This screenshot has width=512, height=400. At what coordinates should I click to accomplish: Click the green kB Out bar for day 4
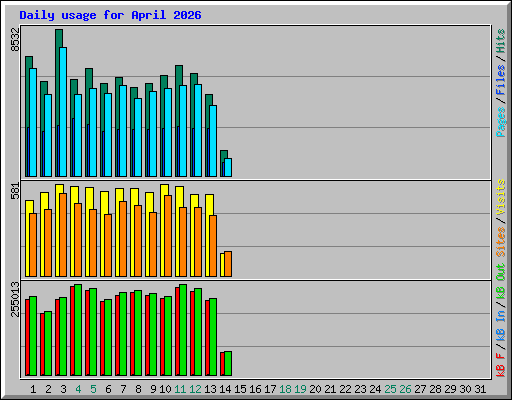[78, 330]
